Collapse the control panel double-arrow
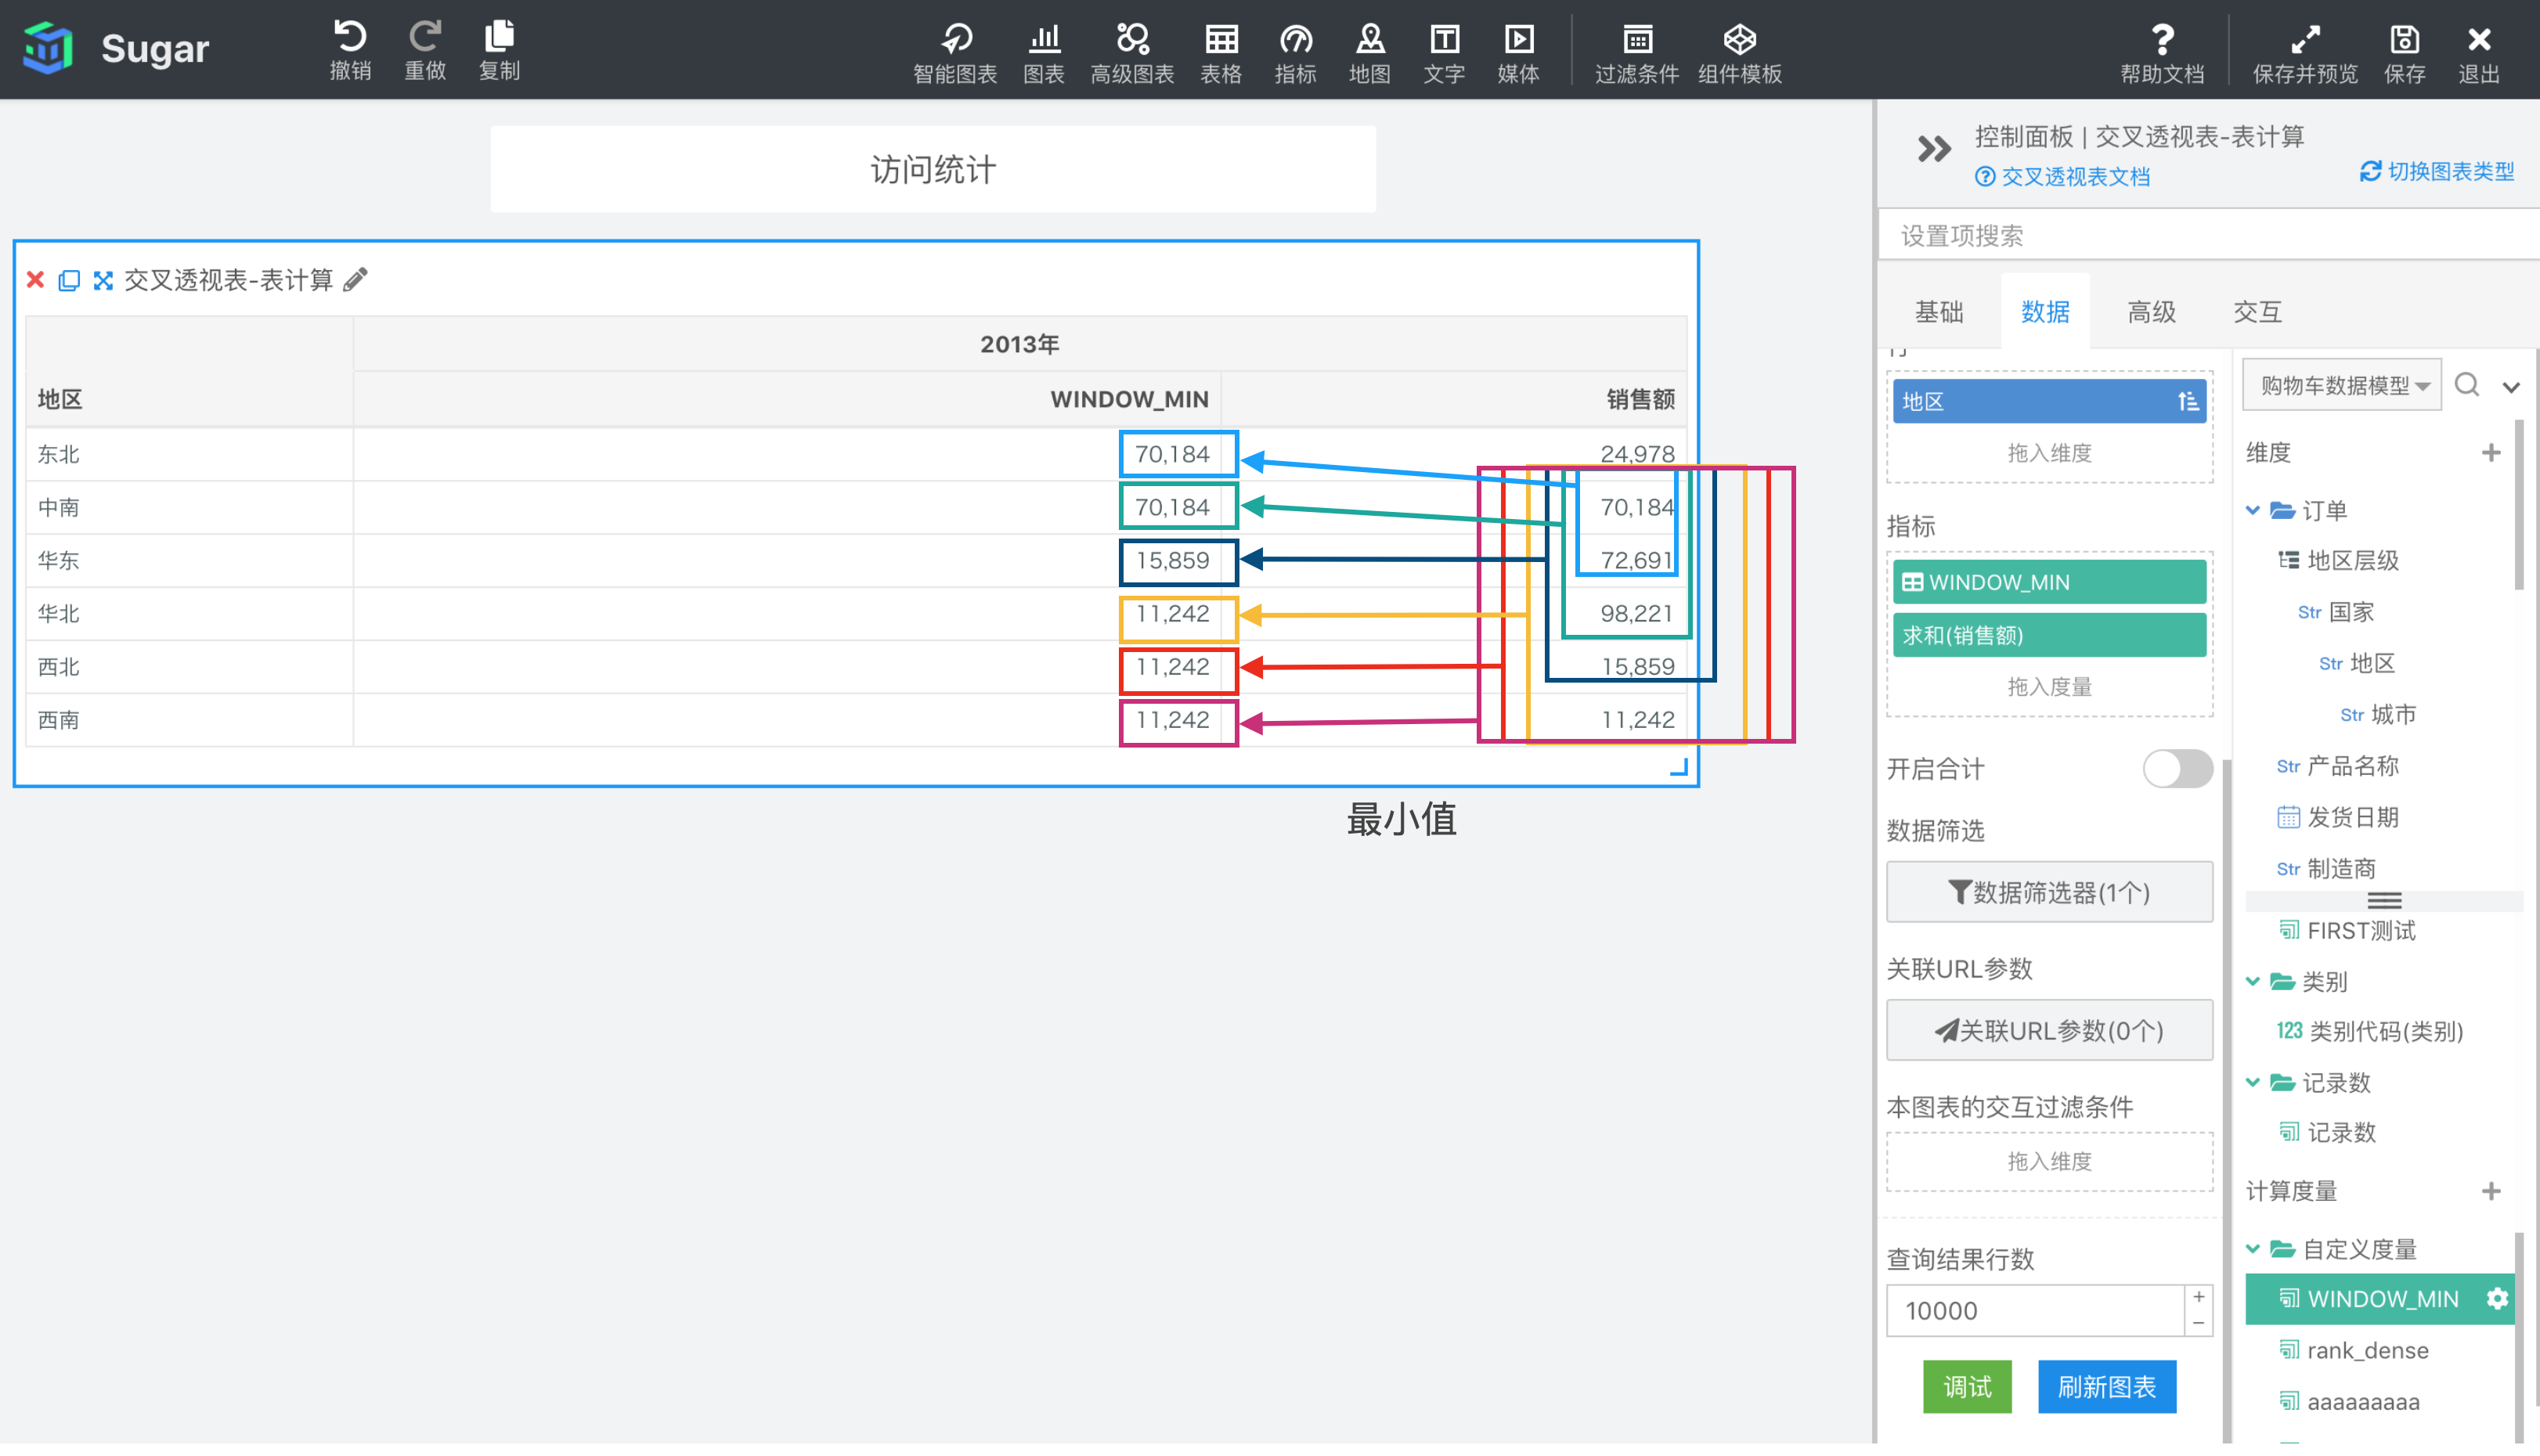The height and width of the screenshot is (1456, 2540). pyautogui.click(x=1934, y=149)
